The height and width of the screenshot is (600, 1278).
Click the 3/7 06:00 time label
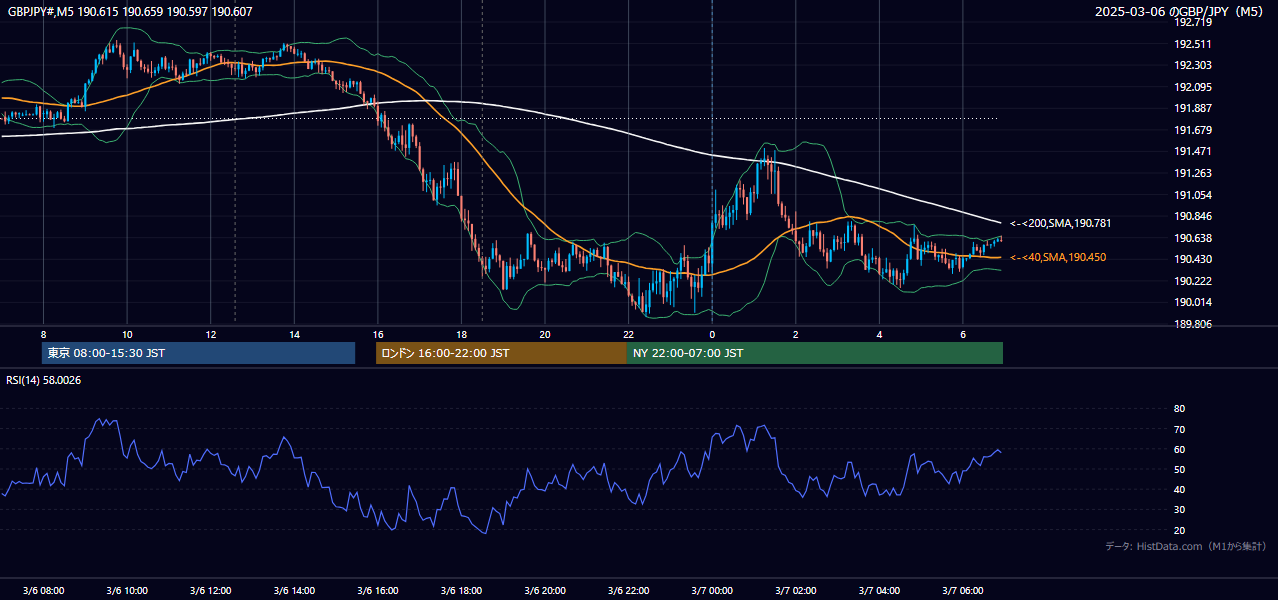tap(963, 590)
